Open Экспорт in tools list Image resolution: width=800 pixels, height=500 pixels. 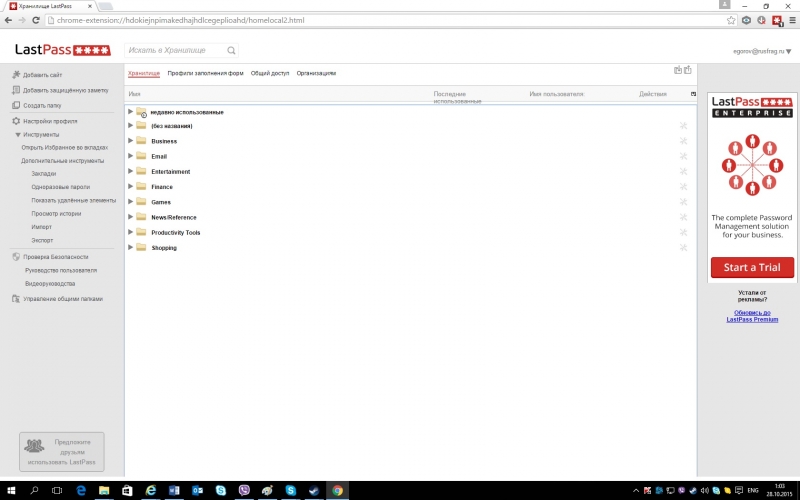(x=42, y=240)
